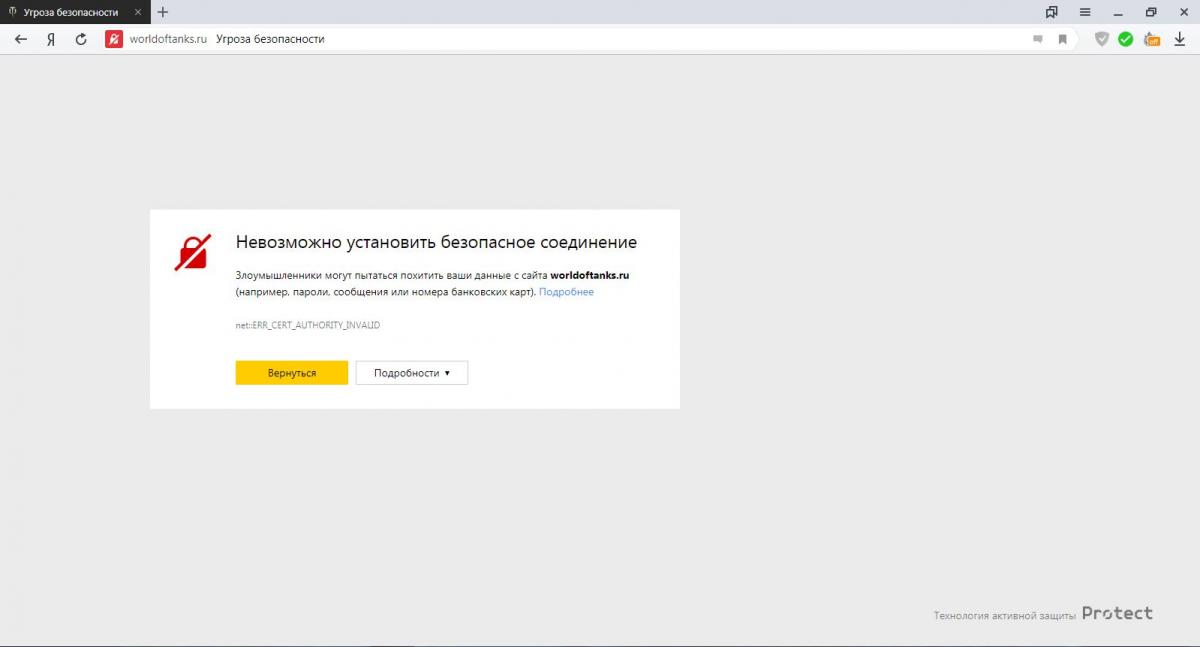Select the 'Угроза безопасности' tab
This screenshot has width=1200, height=647.
coord(75,12)
